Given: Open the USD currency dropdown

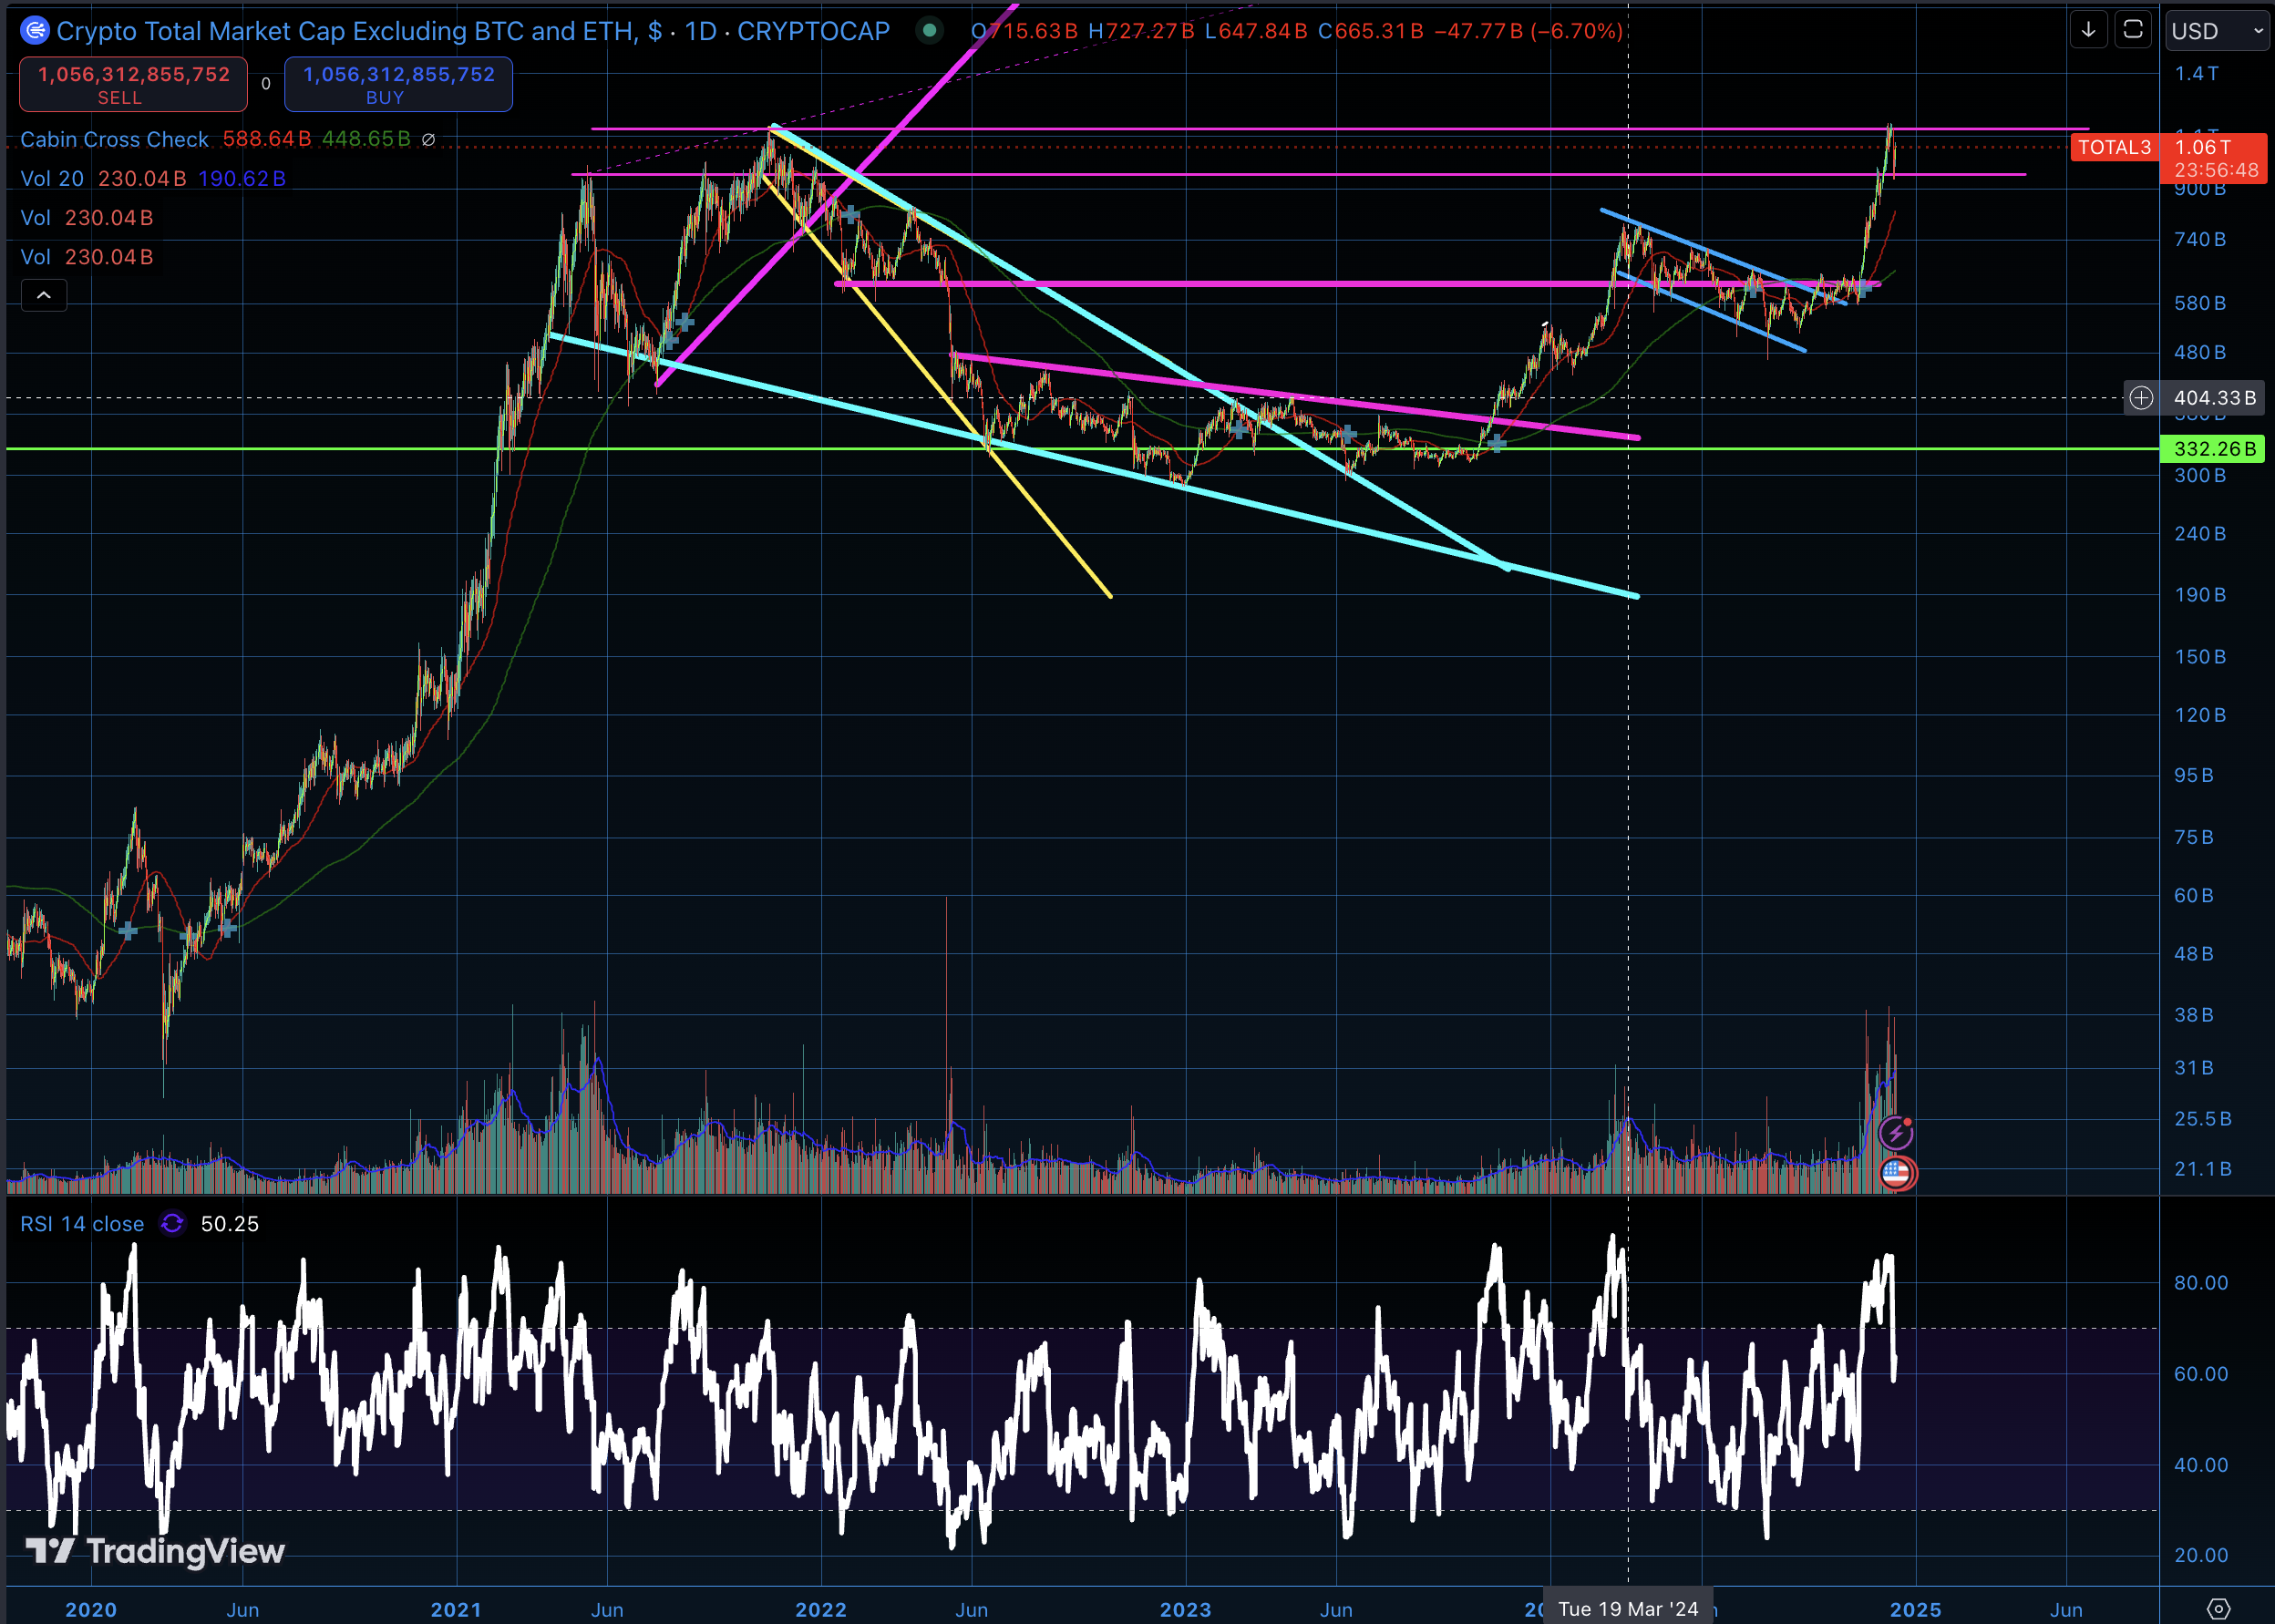Looking at the screenshot, I should (x=2216, y=31).
